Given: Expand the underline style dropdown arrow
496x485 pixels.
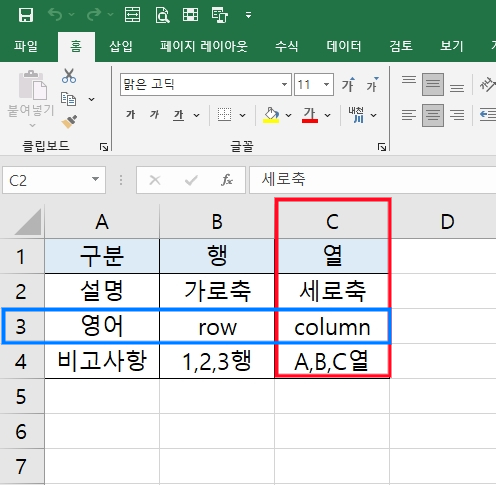Looking at the screenshot, I should (197, 115).
